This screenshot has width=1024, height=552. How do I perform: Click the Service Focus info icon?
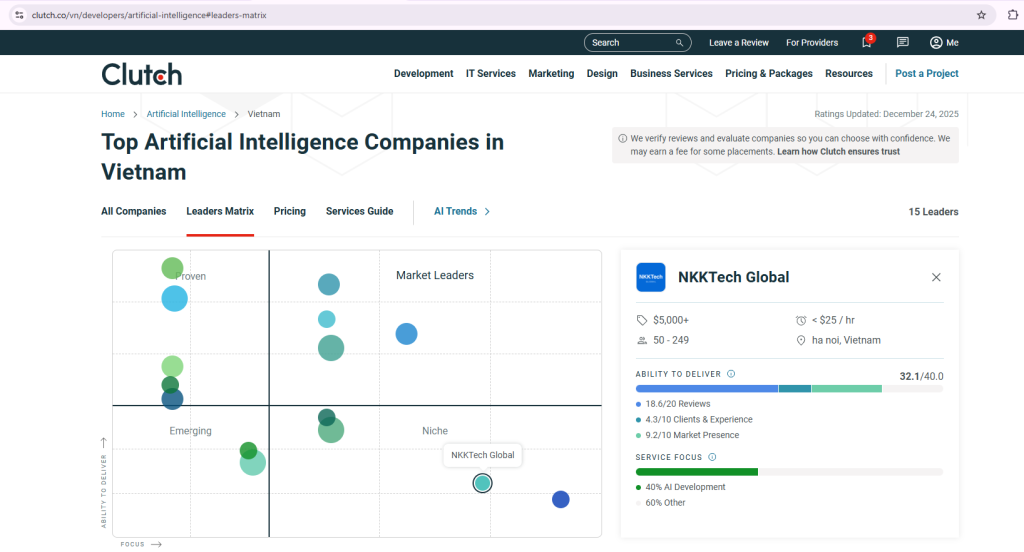(x=712, y=457)
